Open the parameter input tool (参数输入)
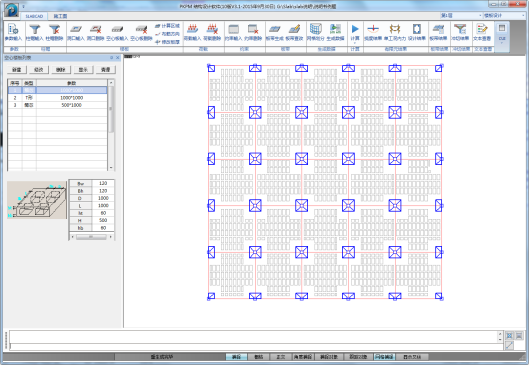The height and width of the screenshot is (365, 530). pyautogui.click(x=13, y=32)
